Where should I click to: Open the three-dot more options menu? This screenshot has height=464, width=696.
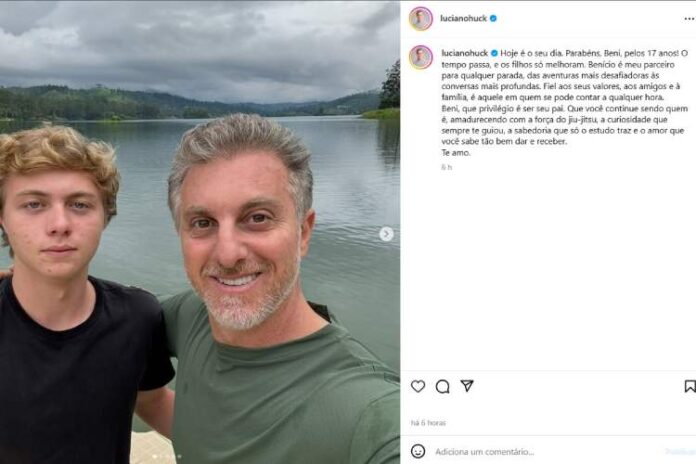point(689,18)
